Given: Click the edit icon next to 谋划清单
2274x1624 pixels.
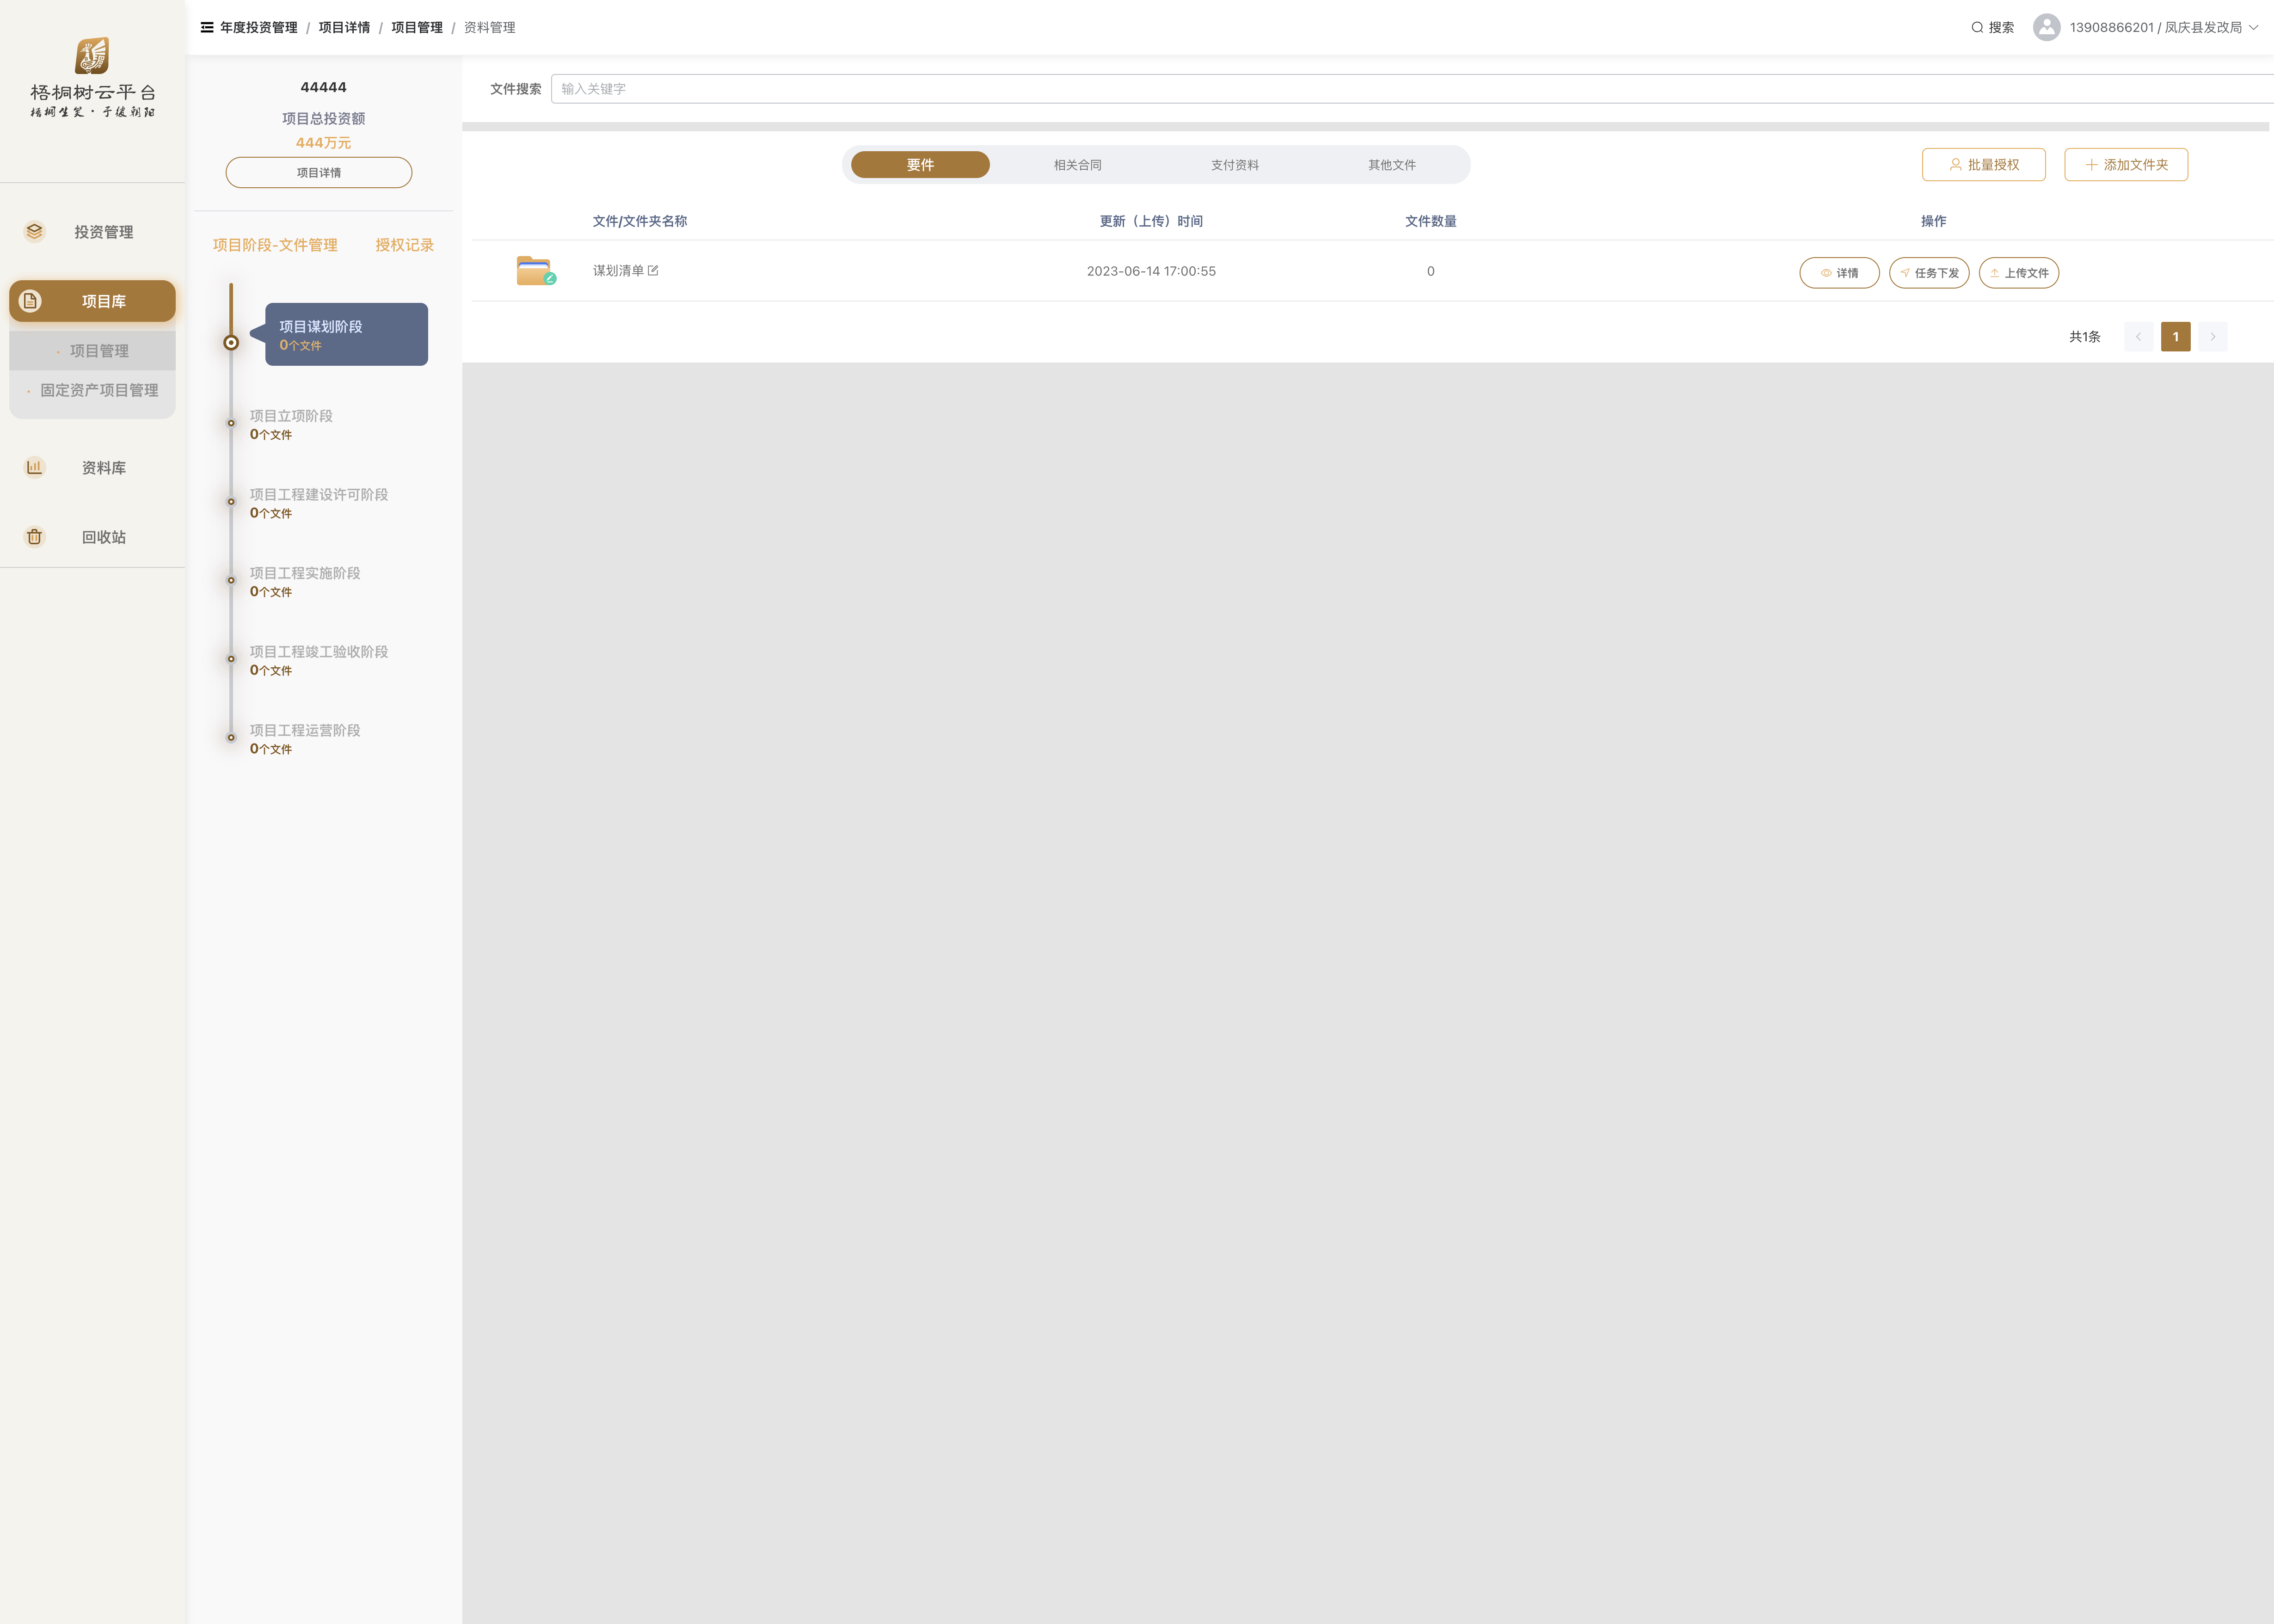Looking at the screenshot, I should 653,271.
